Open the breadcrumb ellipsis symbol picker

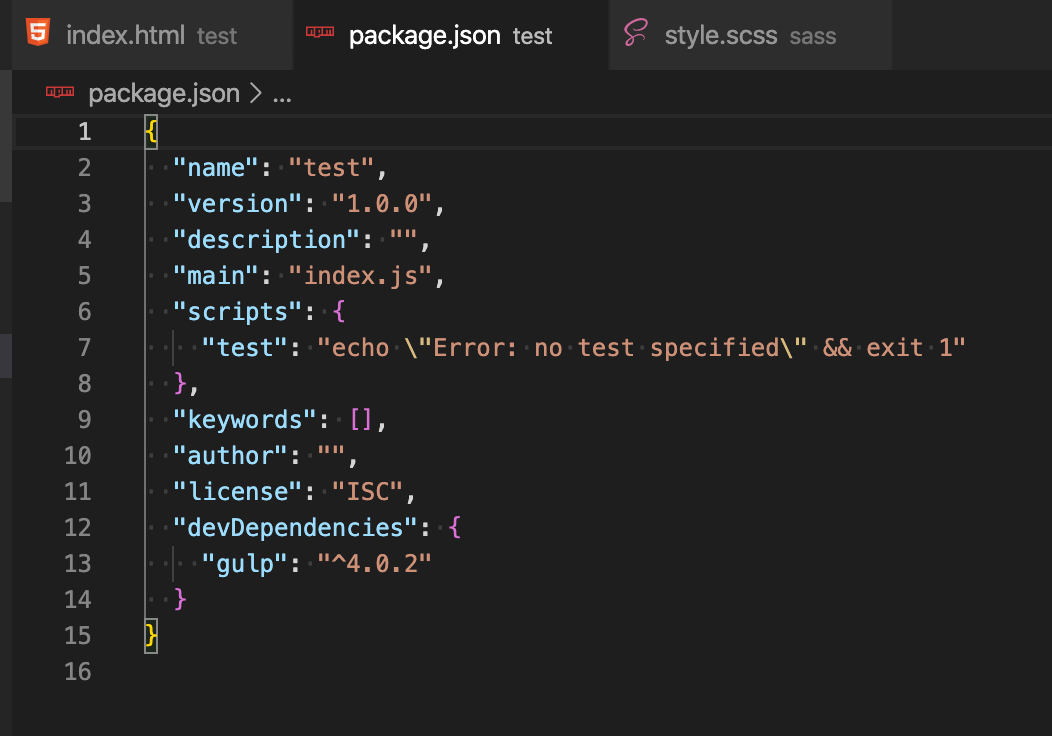[x=282, y=95]
